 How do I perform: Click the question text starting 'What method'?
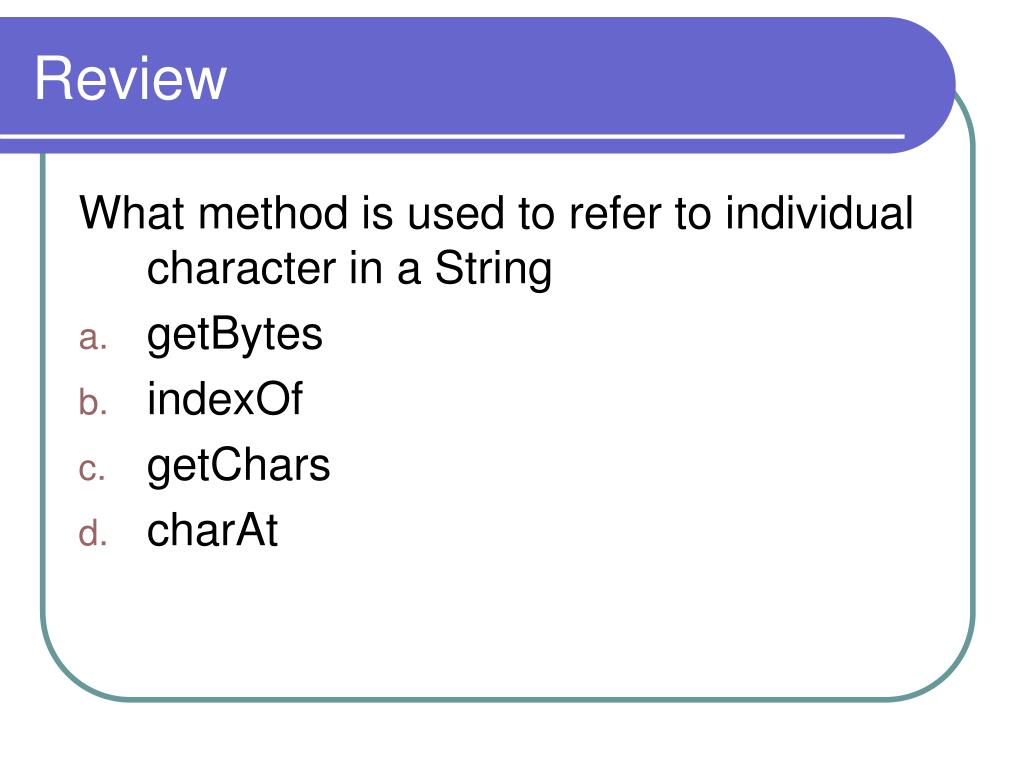[496, 240]
